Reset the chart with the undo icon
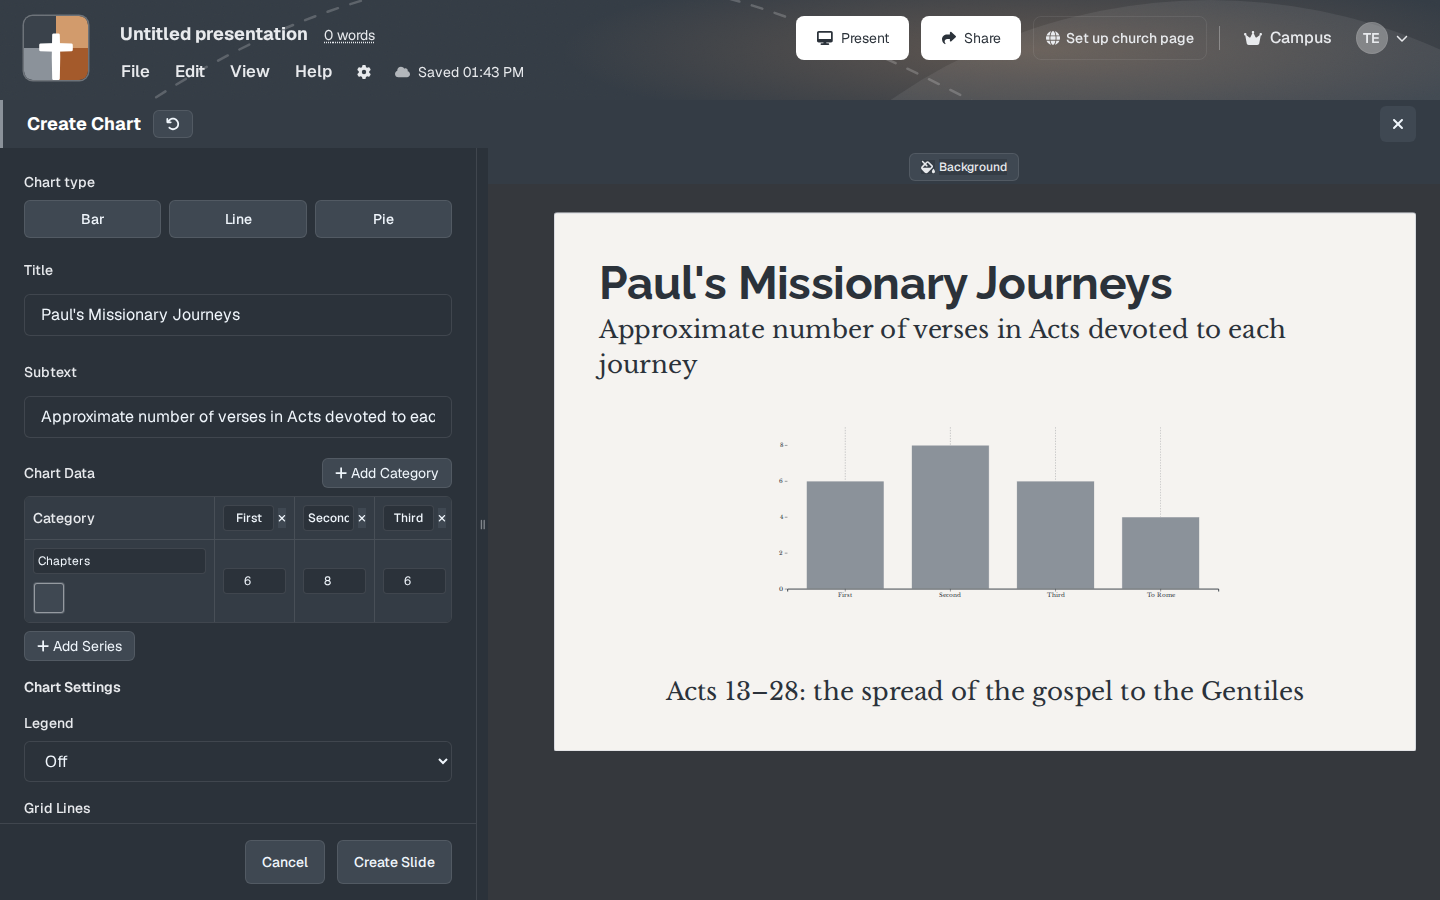Image resolution: width=1440 pixels, height=900 pixels. [173, 124]
